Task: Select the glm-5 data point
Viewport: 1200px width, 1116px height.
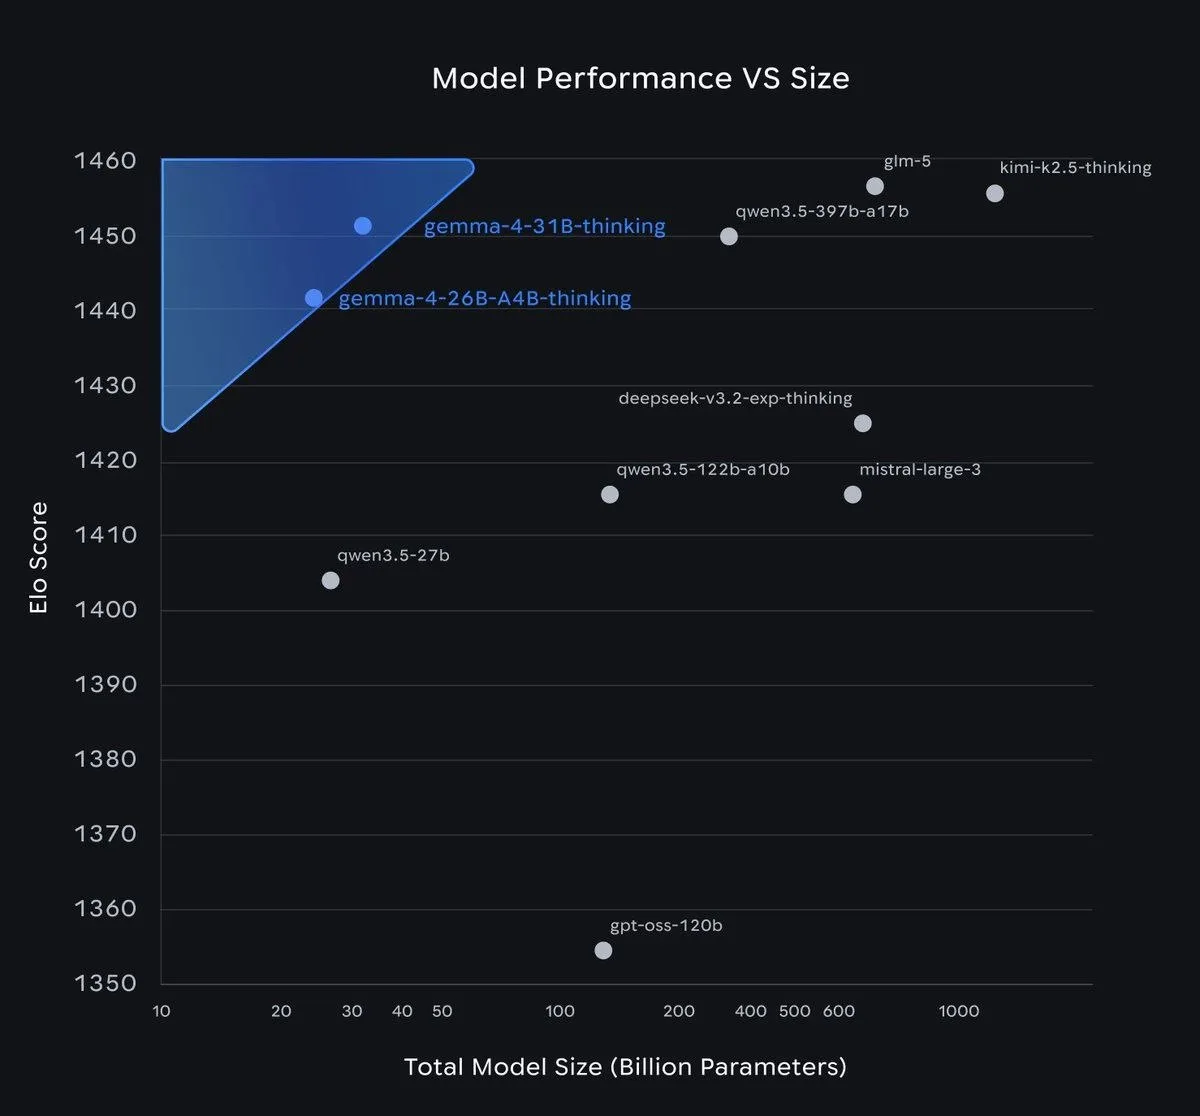Action: [875, 186]
